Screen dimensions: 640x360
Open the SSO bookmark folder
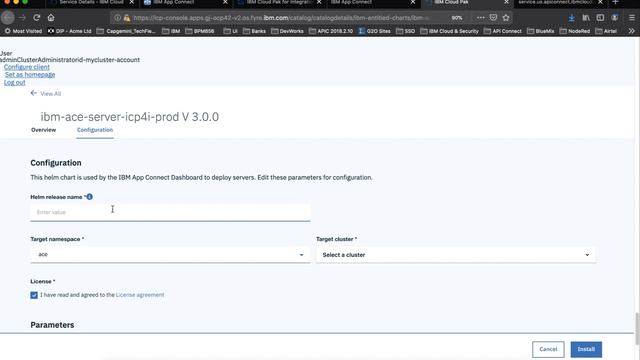[406, 31]
